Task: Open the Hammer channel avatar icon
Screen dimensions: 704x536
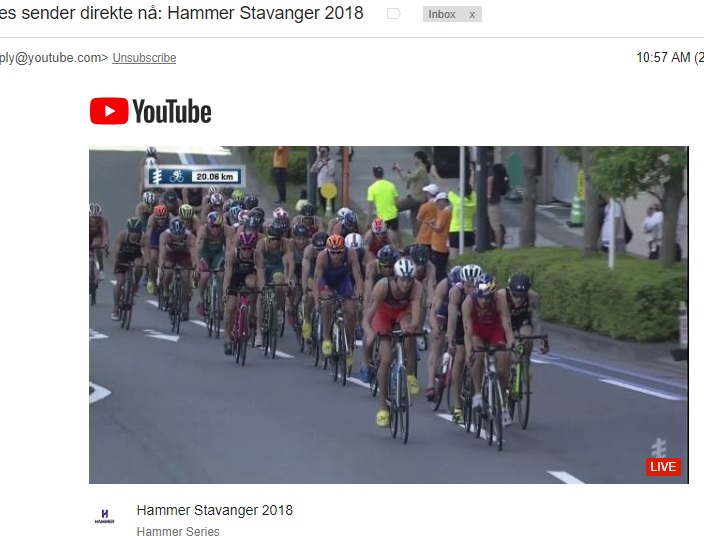Action: [x=104, y=516]
